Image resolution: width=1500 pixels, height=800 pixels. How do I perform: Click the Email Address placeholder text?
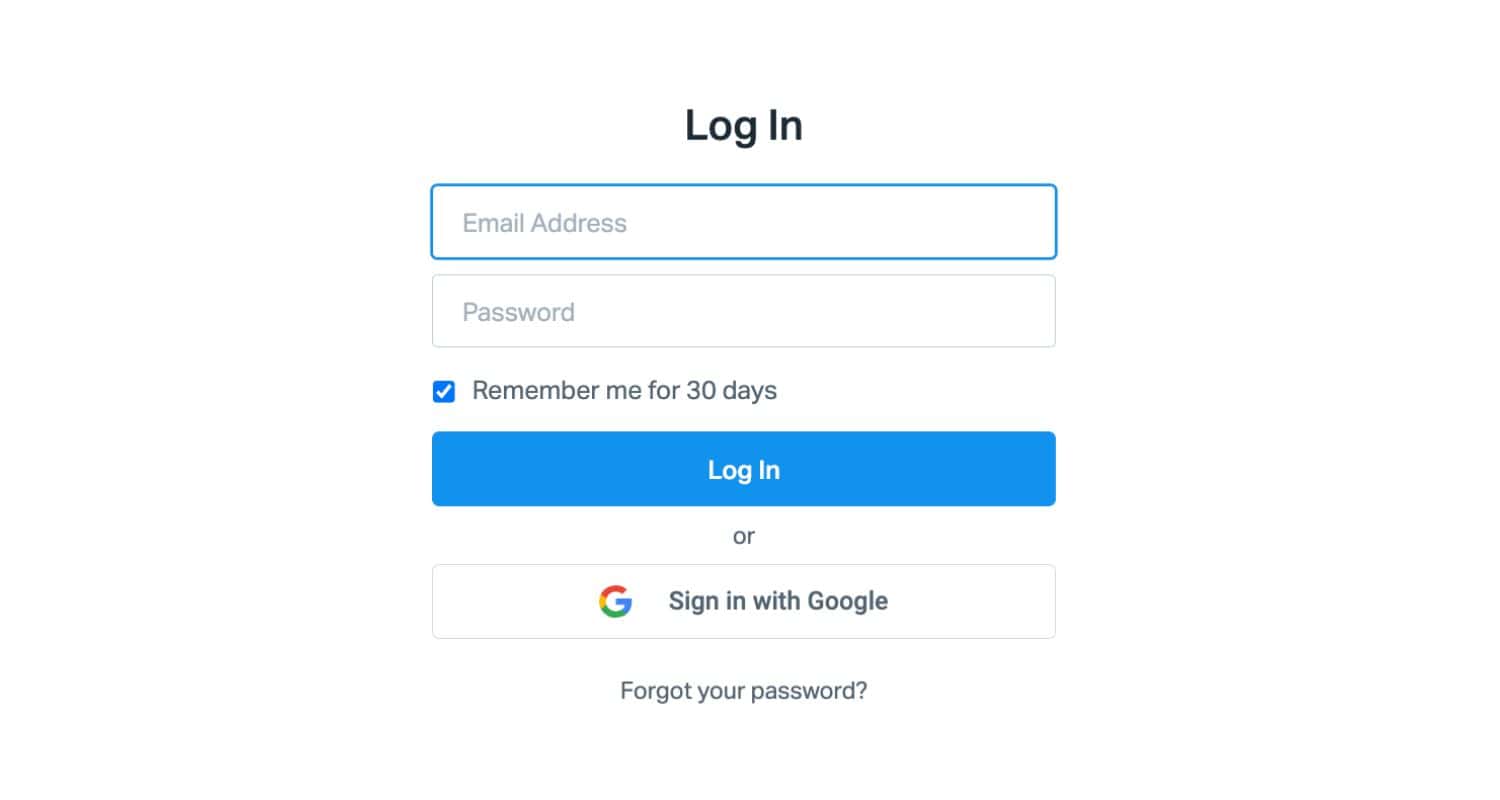point(544,222)
